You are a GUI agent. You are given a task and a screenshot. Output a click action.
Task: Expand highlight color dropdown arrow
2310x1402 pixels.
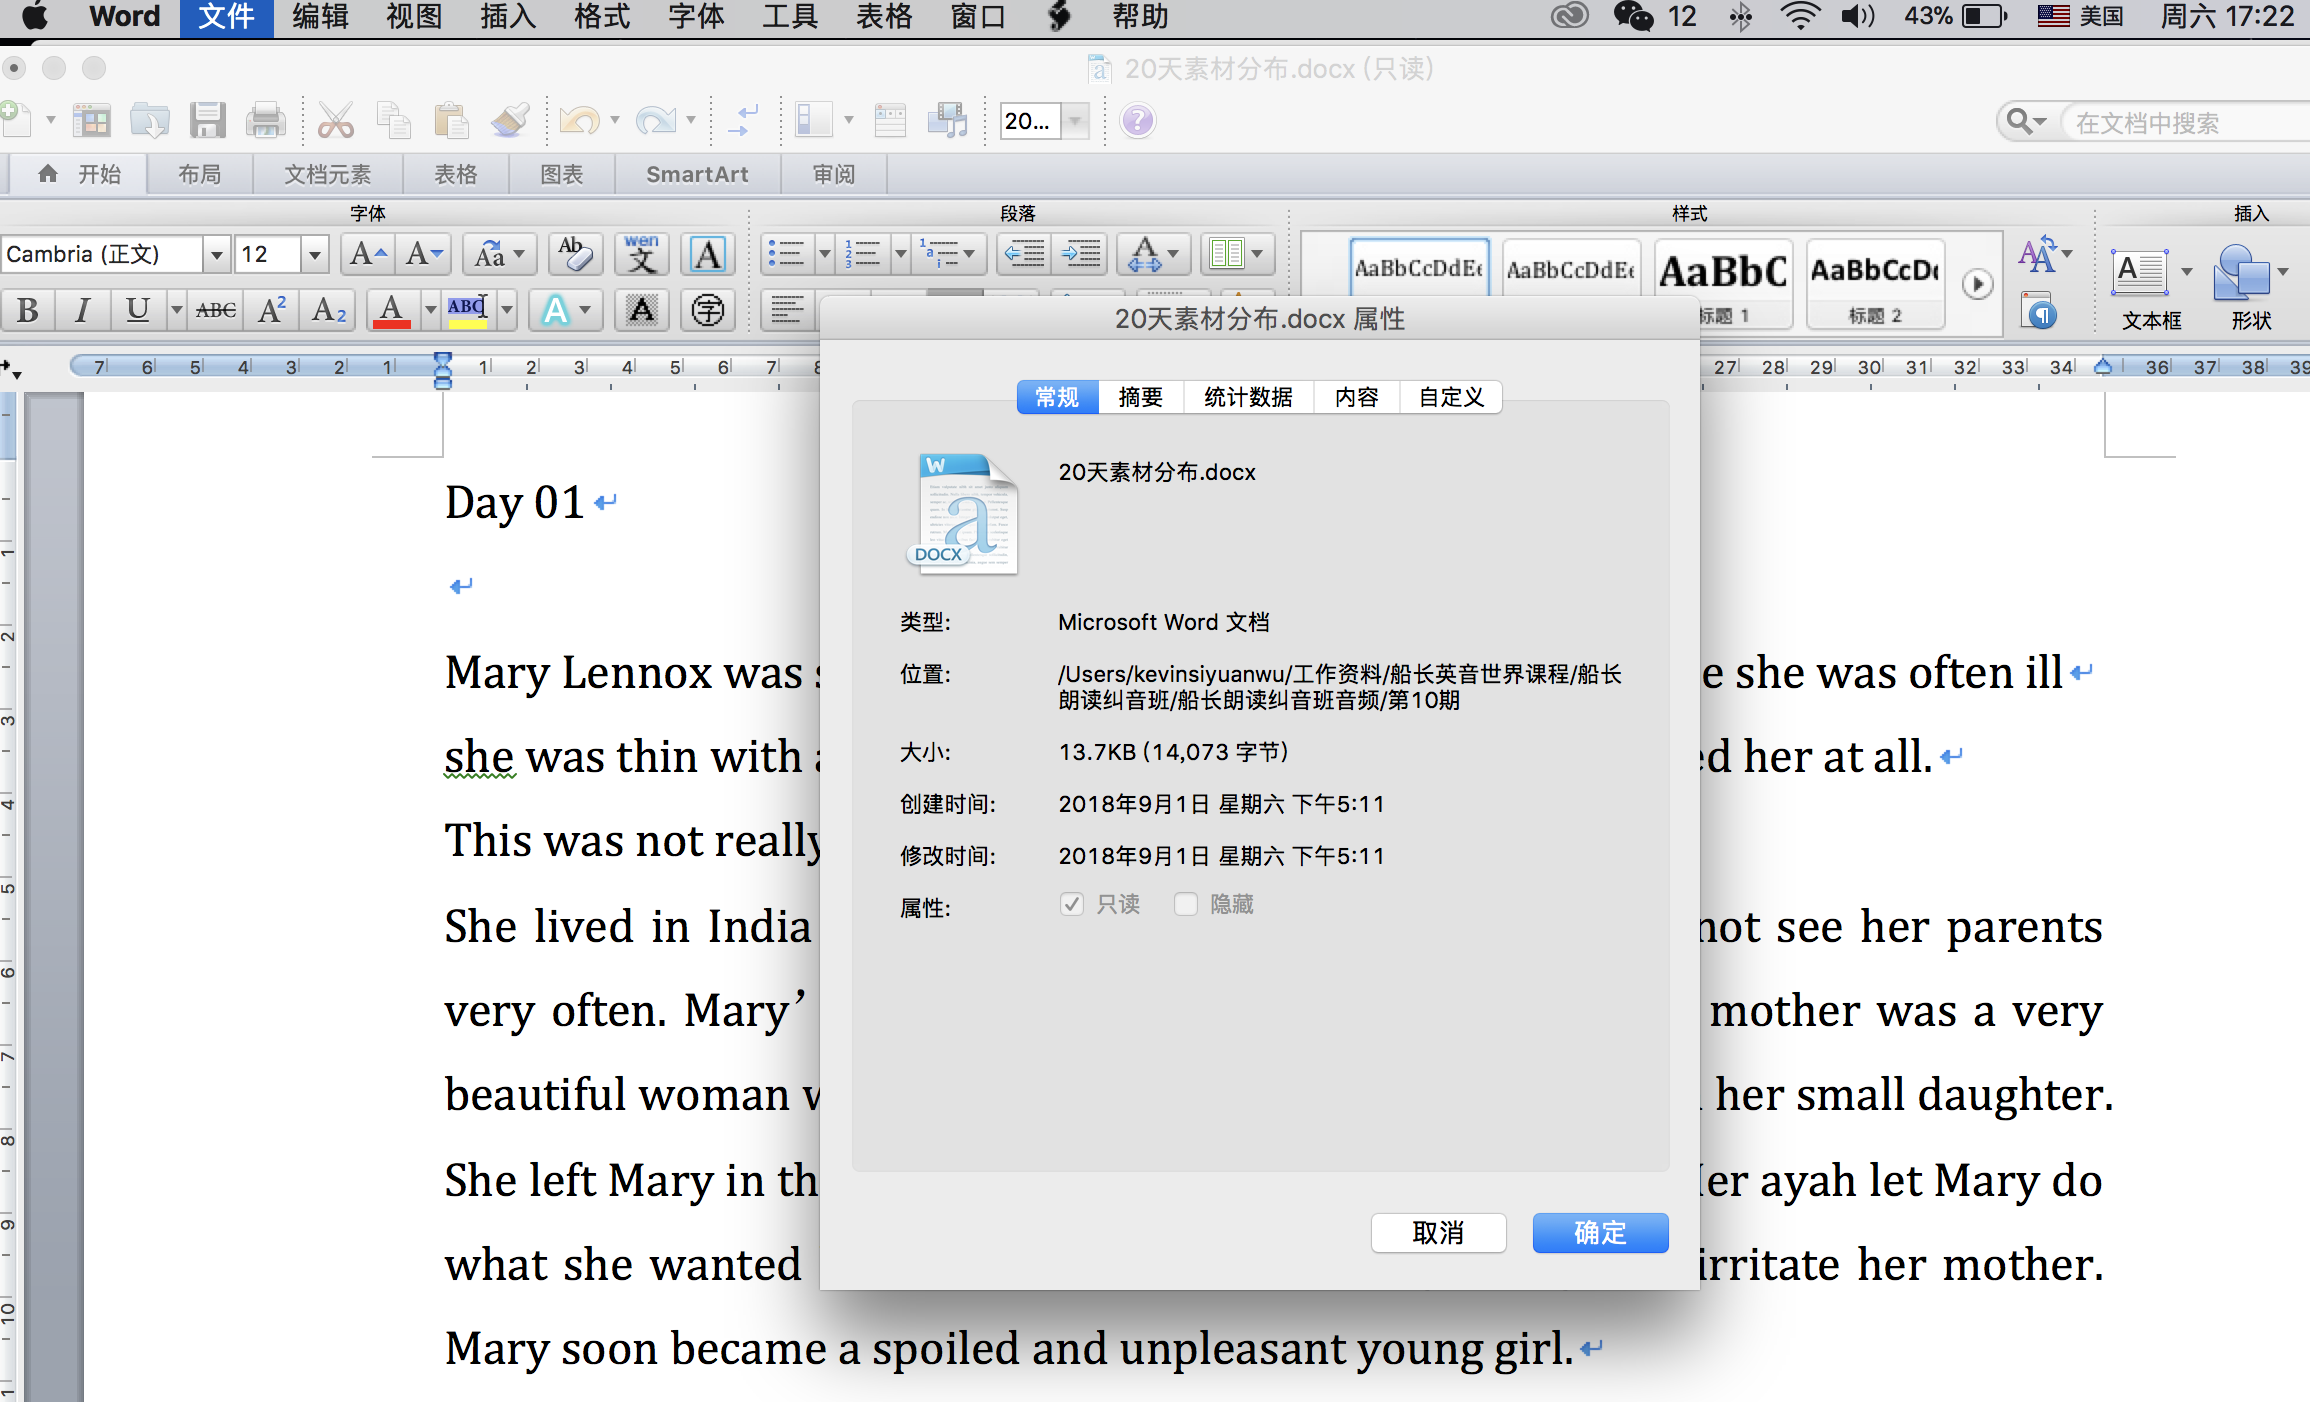pyautogui.click(x=507, y=310)
